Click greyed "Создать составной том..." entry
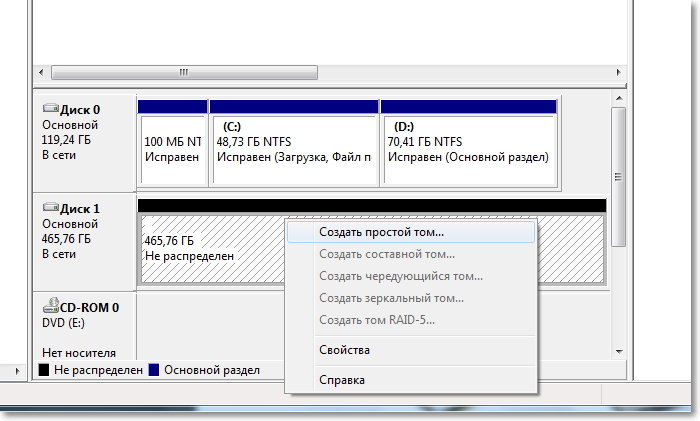This screenshot has height=421, width=700. pos(384,253)
